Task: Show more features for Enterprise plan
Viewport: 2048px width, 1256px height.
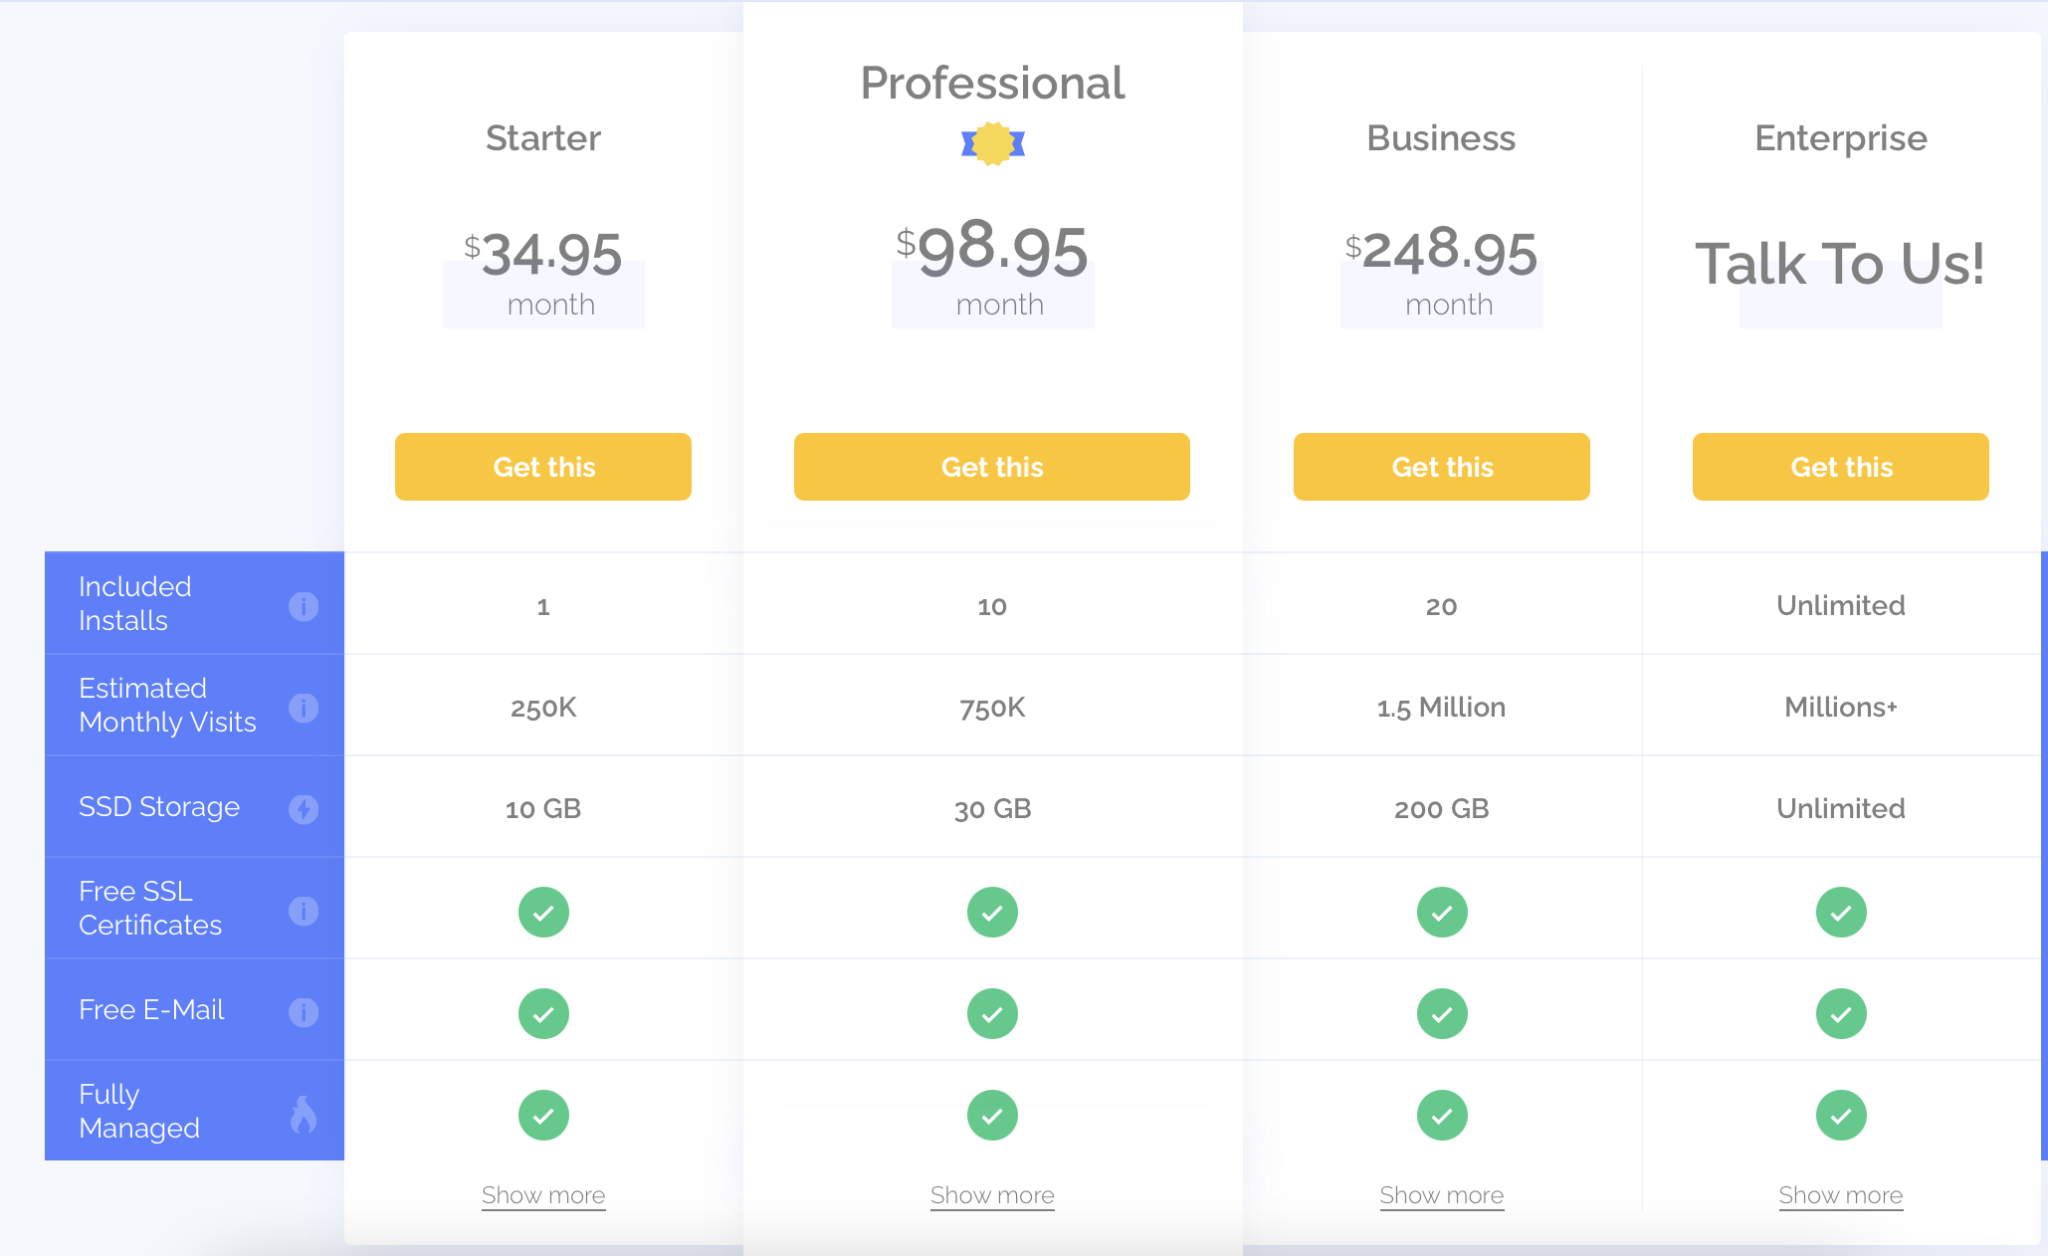Action: click(x=1841, y=1195)
